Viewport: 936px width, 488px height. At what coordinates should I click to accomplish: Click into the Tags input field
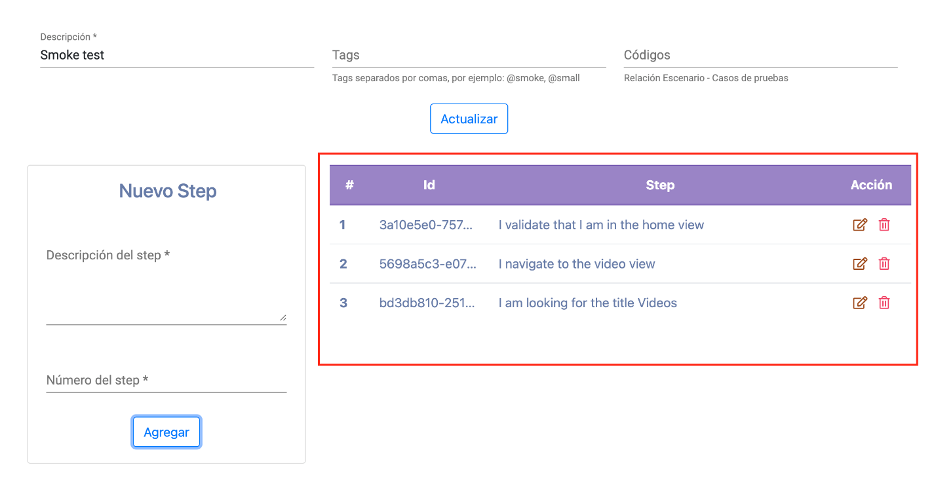click(469, 55)
